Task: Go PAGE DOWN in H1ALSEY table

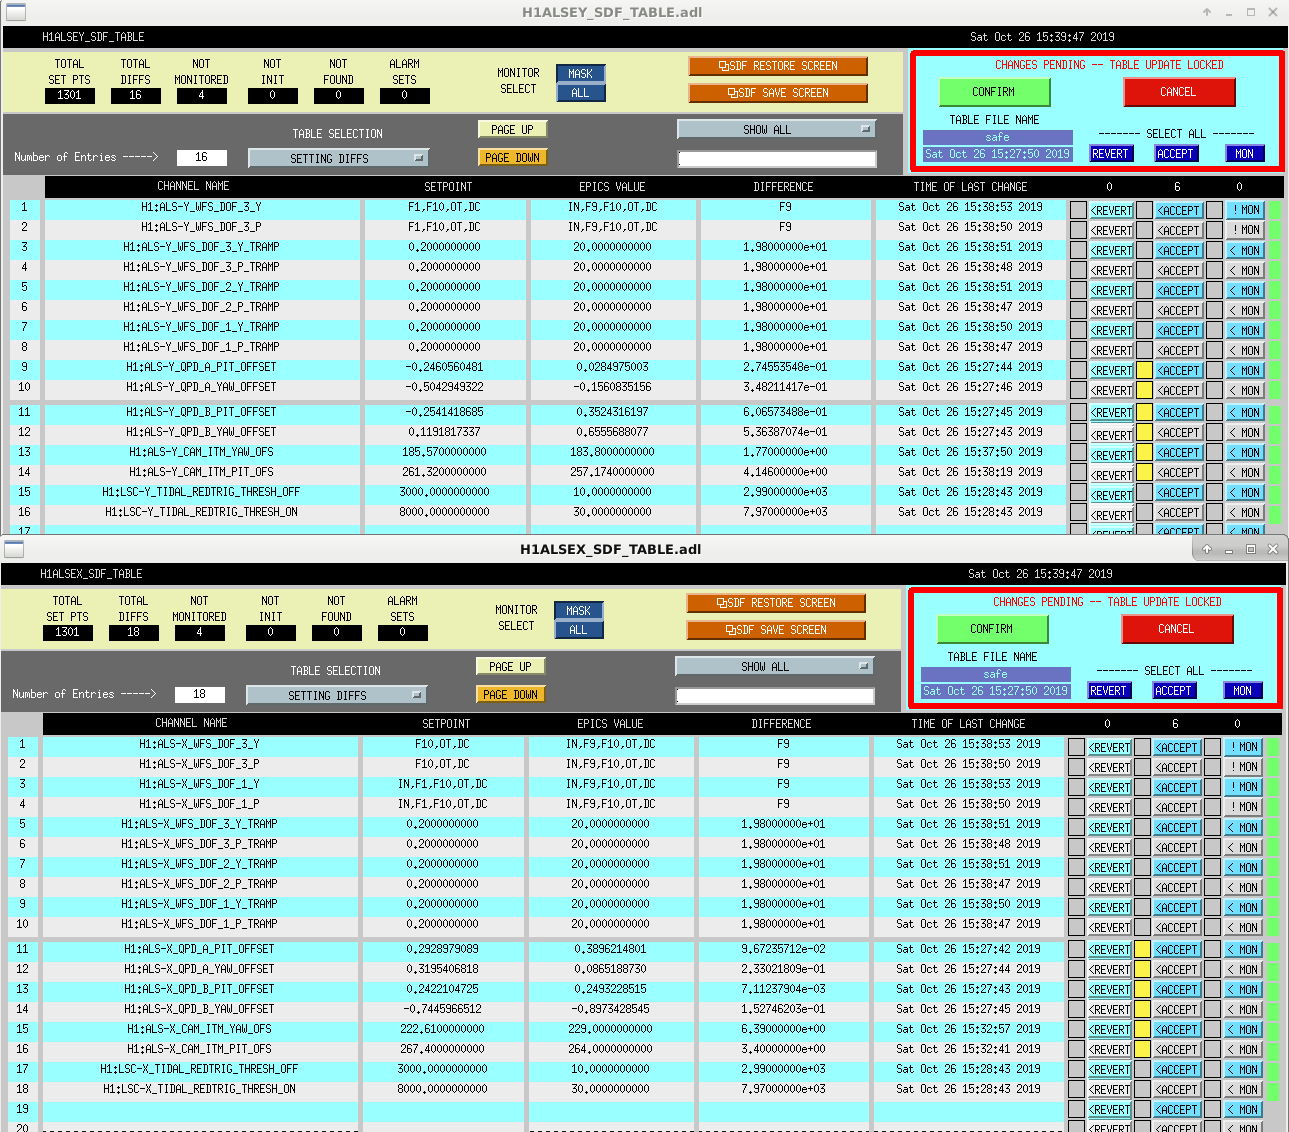Action: coord(512,157)
